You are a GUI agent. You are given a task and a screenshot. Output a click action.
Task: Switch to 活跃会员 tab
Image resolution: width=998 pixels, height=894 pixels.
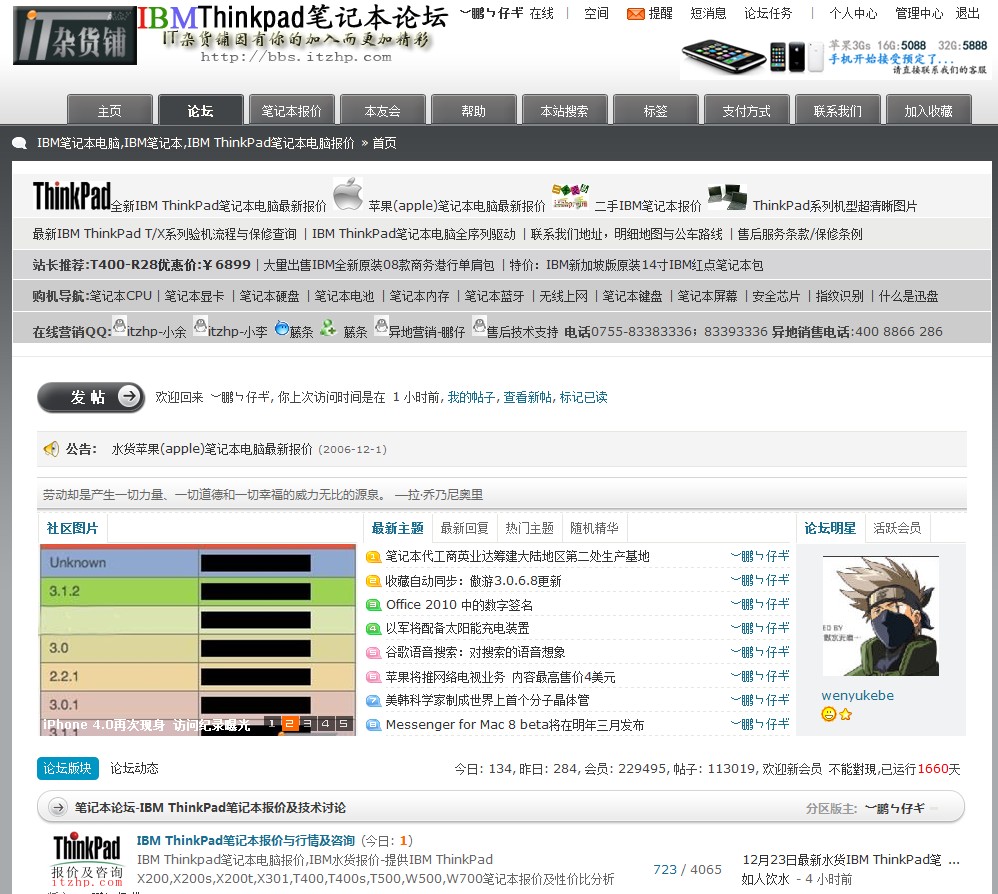(x=897, y=528)
